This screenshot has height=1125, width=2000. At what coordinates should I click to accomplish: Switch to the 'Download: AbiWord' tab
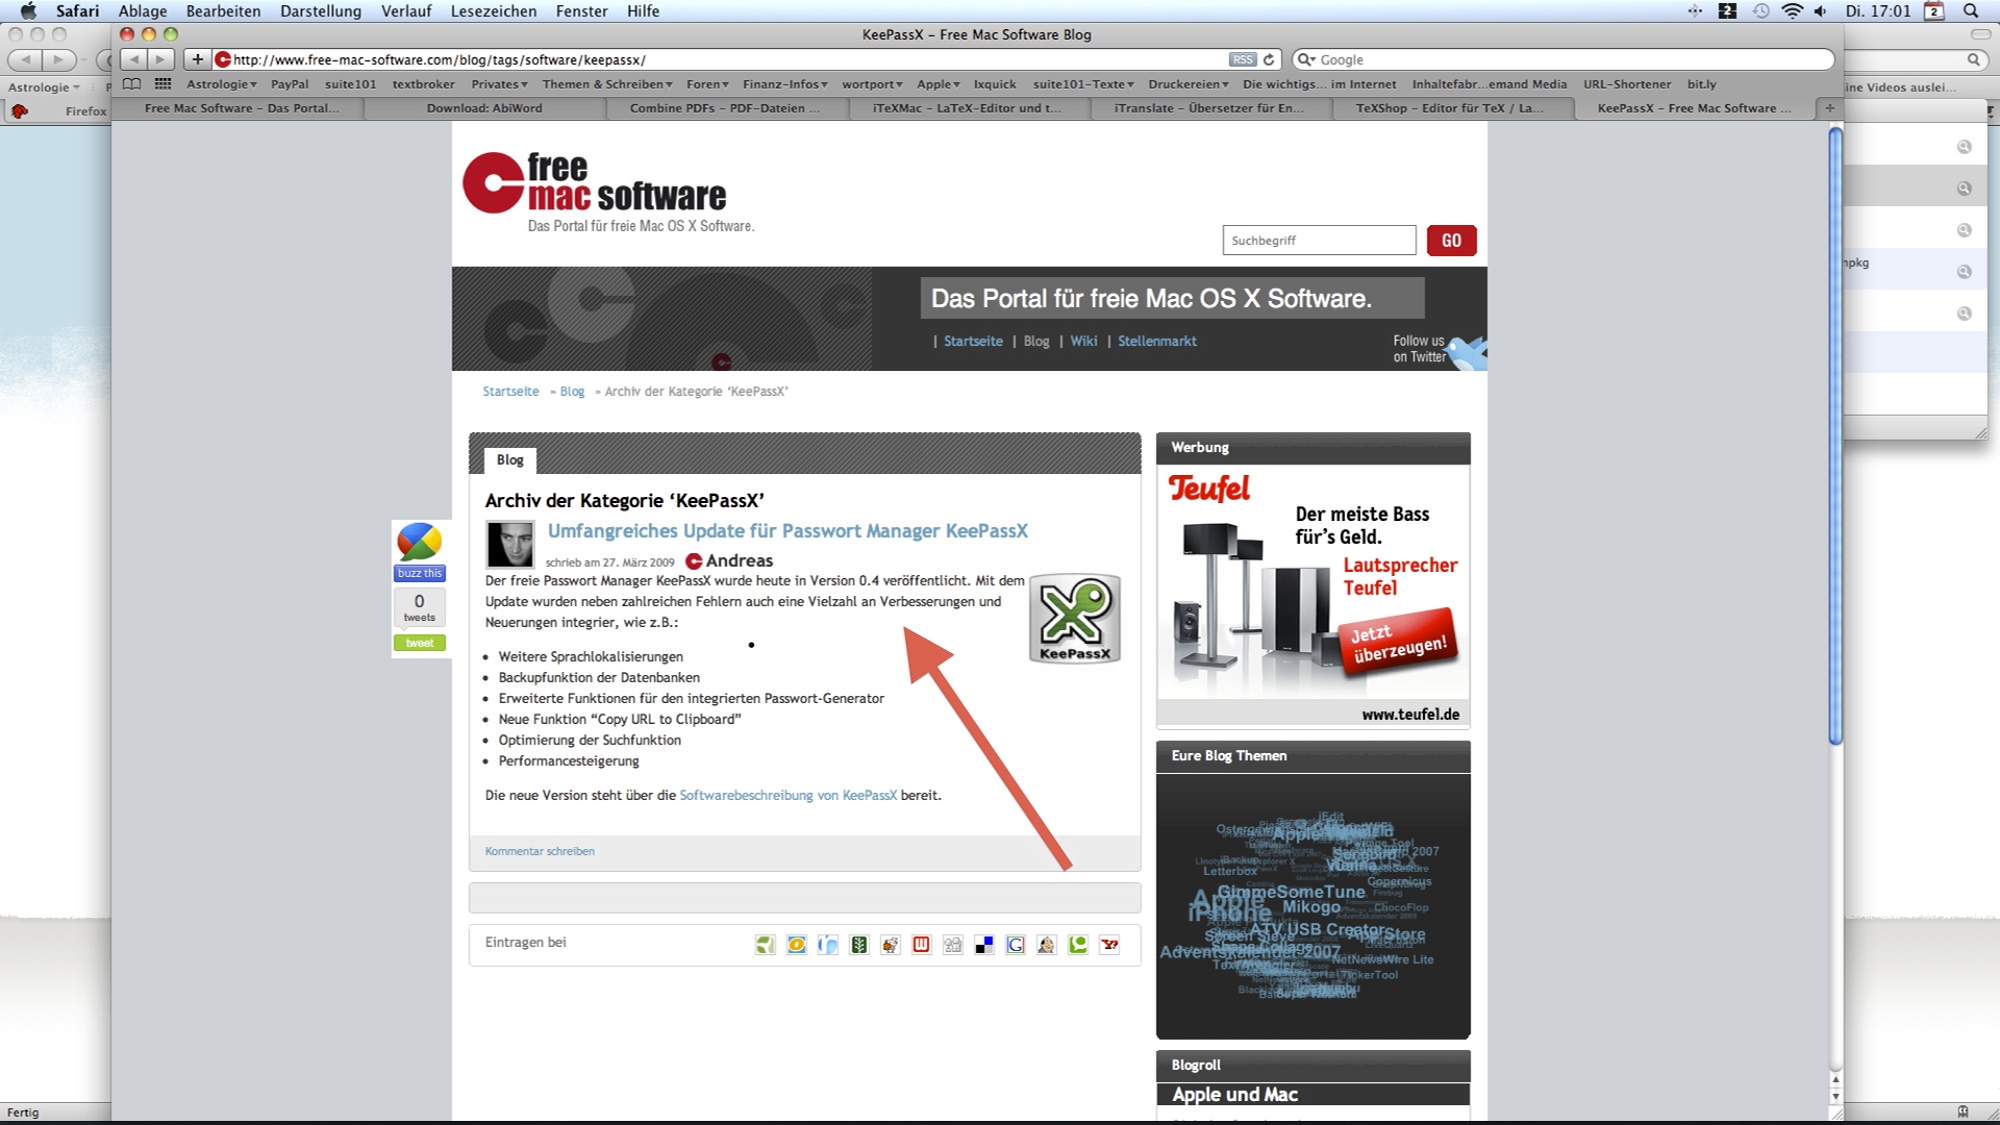click(485, 108)
